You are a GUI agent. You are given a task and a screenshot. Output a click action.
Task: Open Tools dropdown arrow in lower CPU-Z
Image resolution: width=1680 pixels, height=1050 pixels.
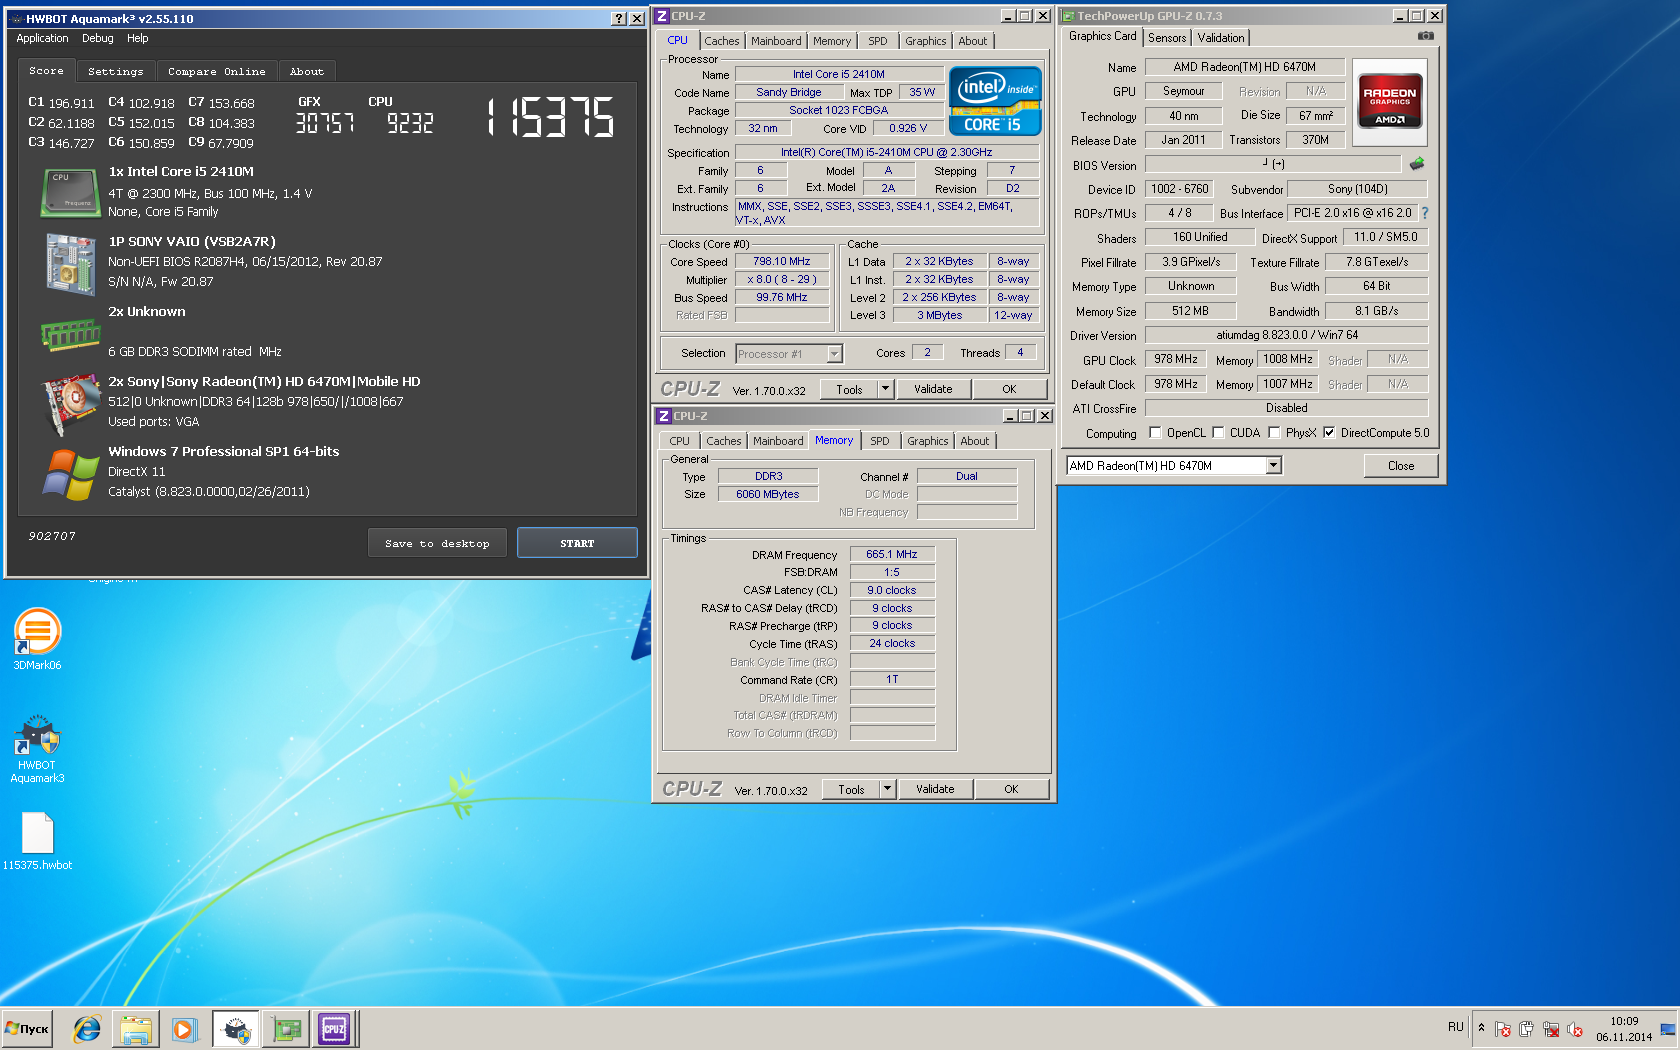tap(887, 789)
